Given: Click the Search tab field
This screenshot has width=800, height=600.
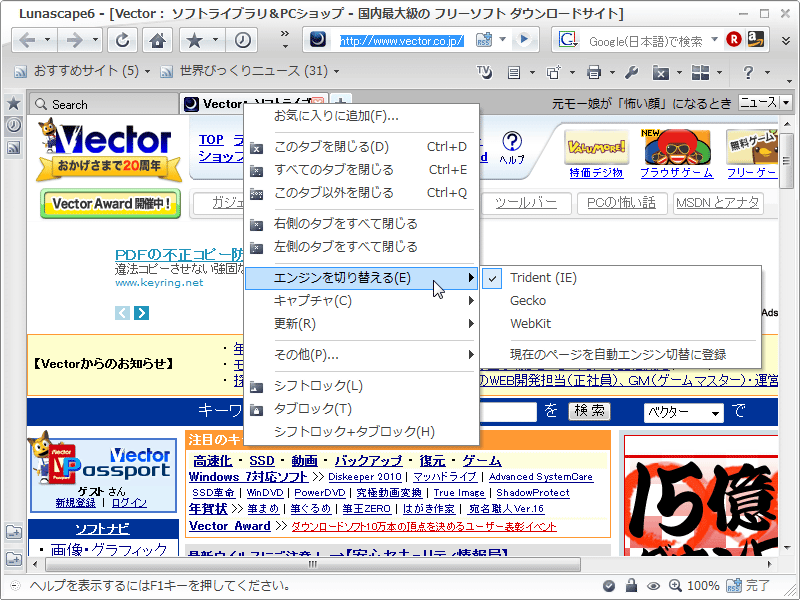Looking at the screenshot, I should [104, 105].
